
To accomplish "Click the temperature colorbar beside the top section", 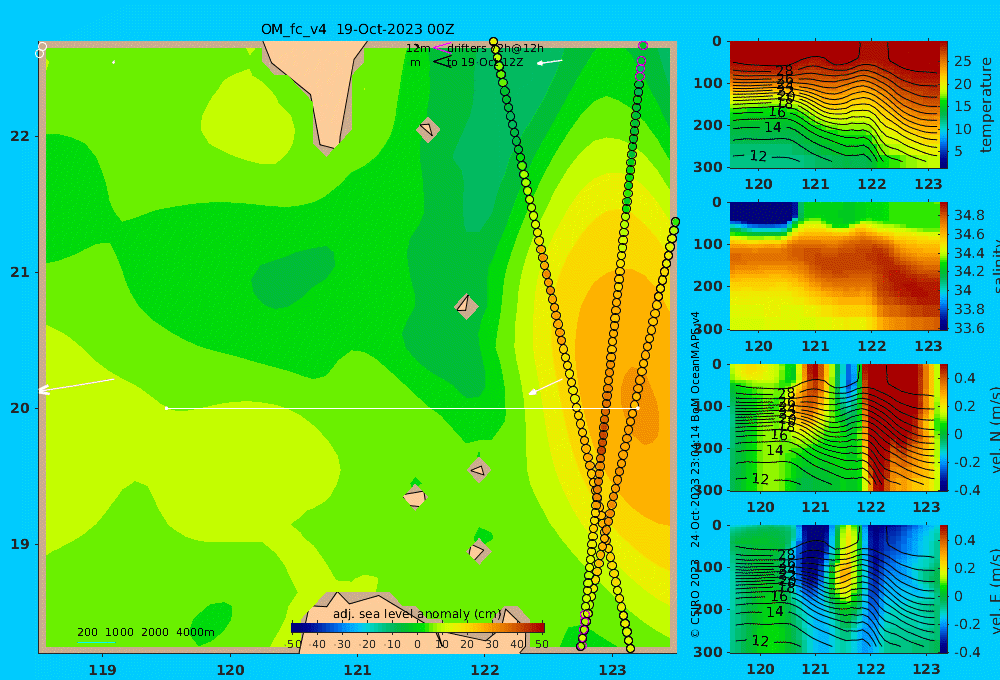I will pos(943,105).
